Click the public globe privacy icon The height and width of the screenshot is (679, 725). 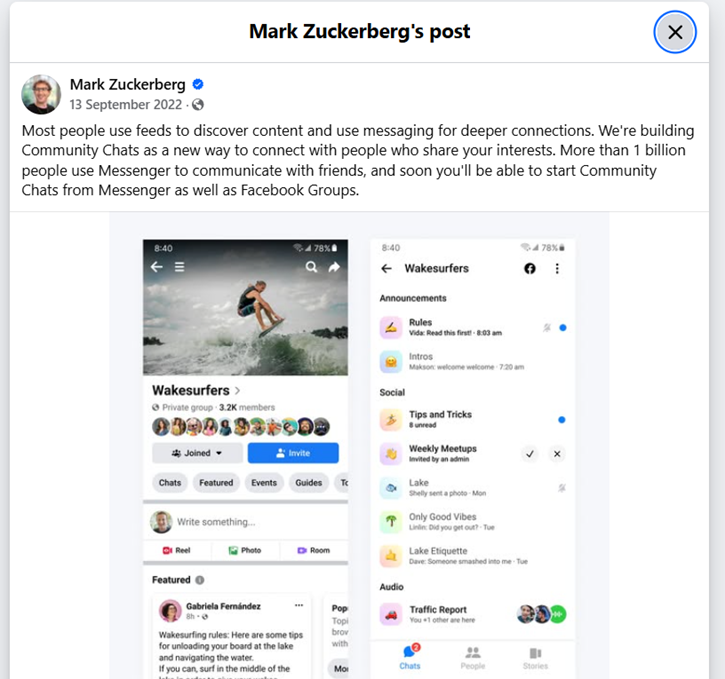point(198,104)
